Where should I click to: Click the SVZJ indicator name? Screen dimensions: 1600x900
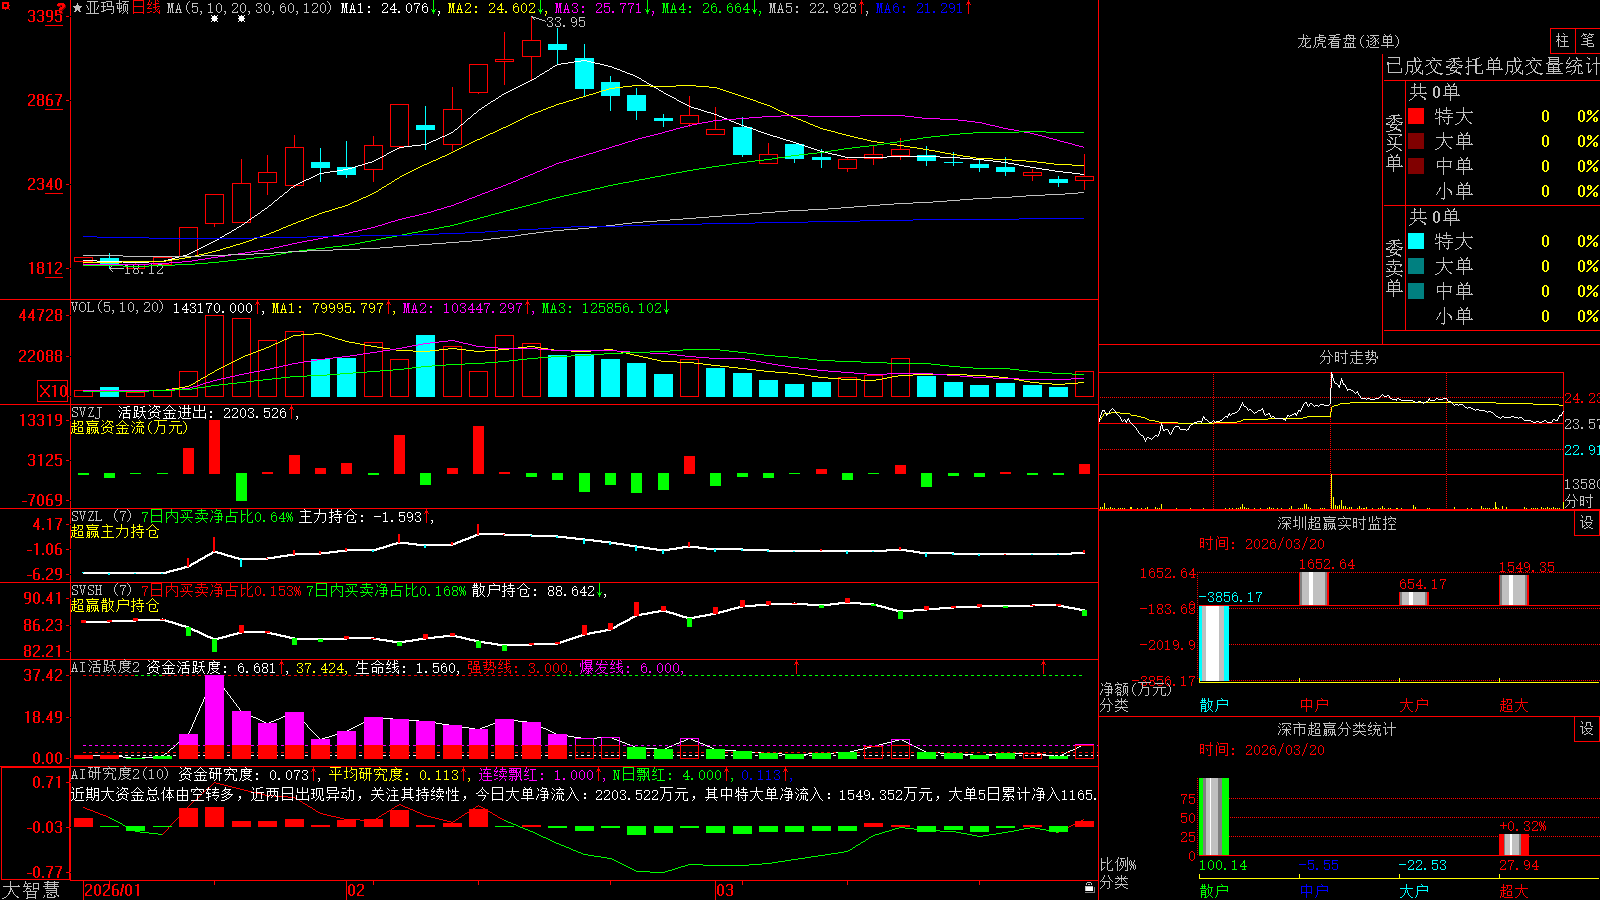(87, 412)
